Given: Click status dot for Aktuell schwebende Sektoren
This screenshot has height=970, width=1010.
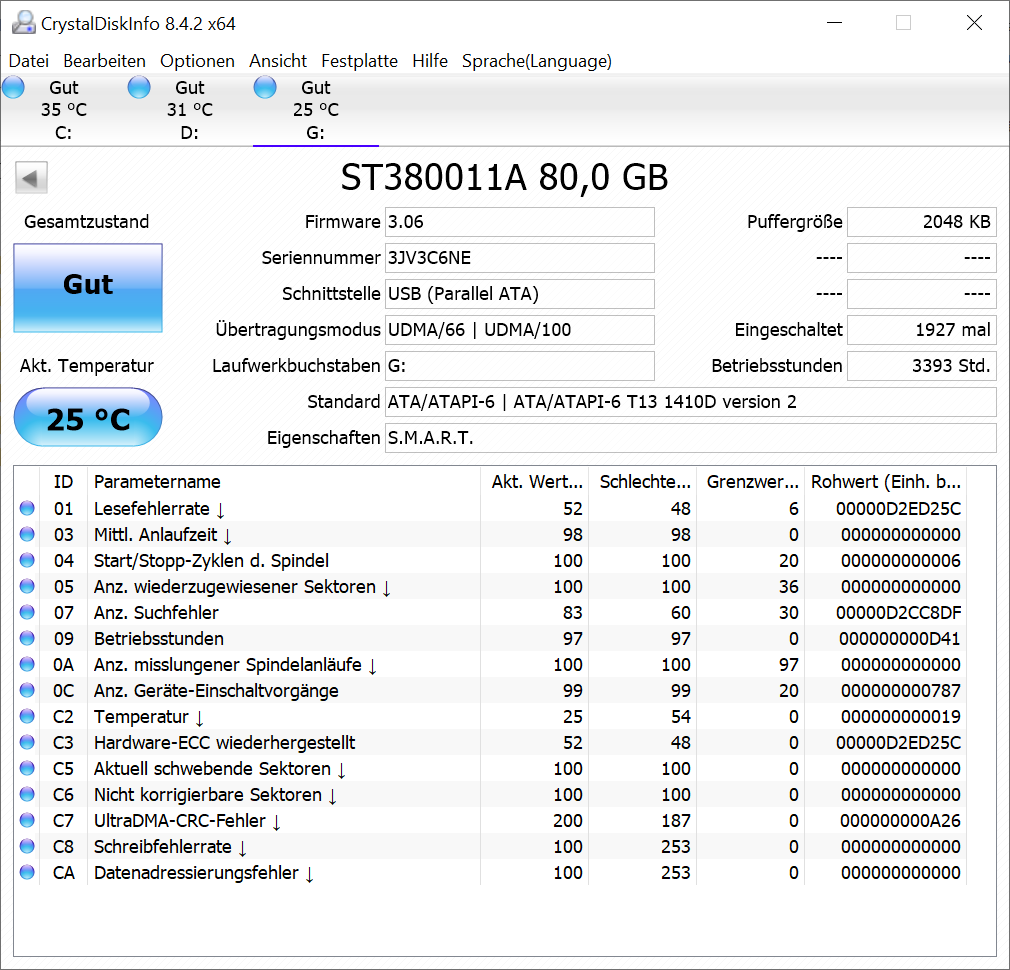Looking at the screenshot, I should pos(27,768).
